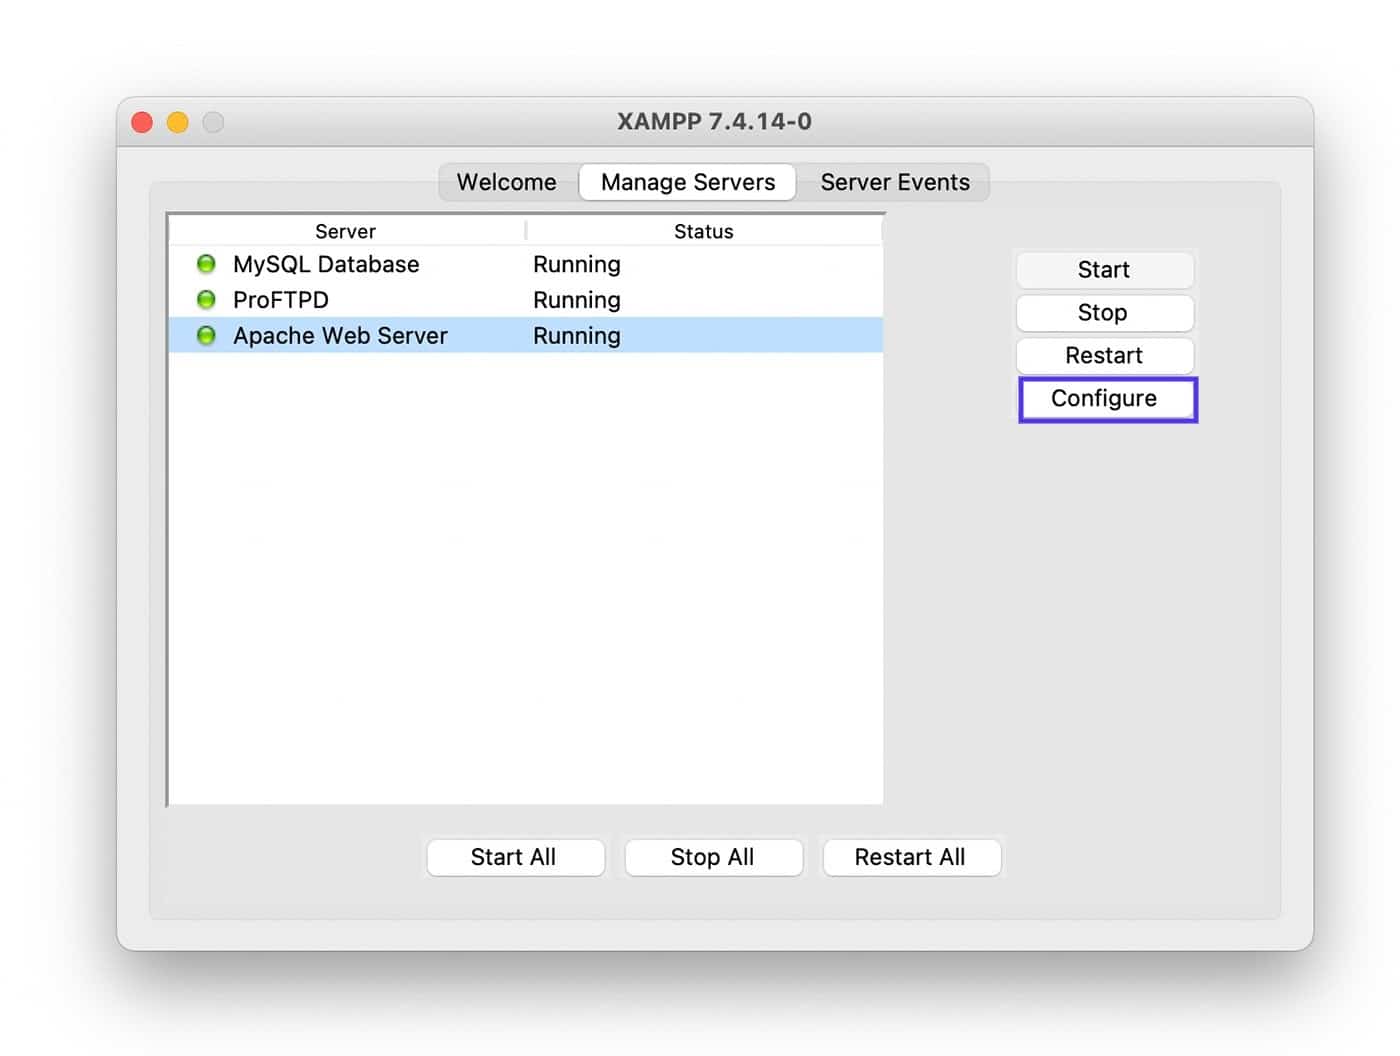Stop All running servers
The image size is (1400, 1056).
coord(713,857)
